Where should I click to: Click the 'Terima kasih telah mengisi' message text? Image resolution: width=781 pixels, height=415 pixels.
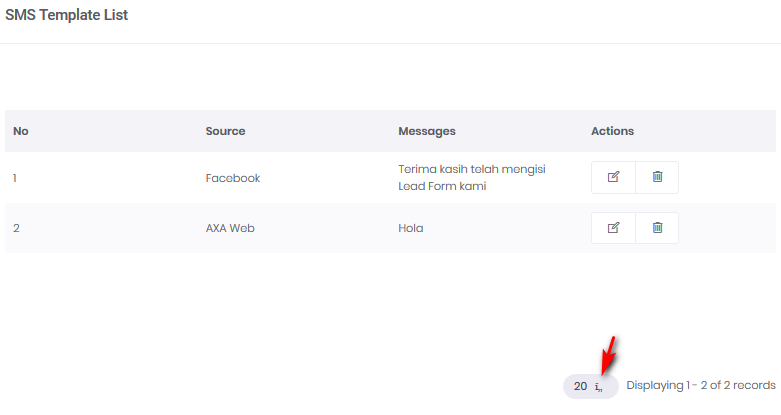tap(472, 169)
